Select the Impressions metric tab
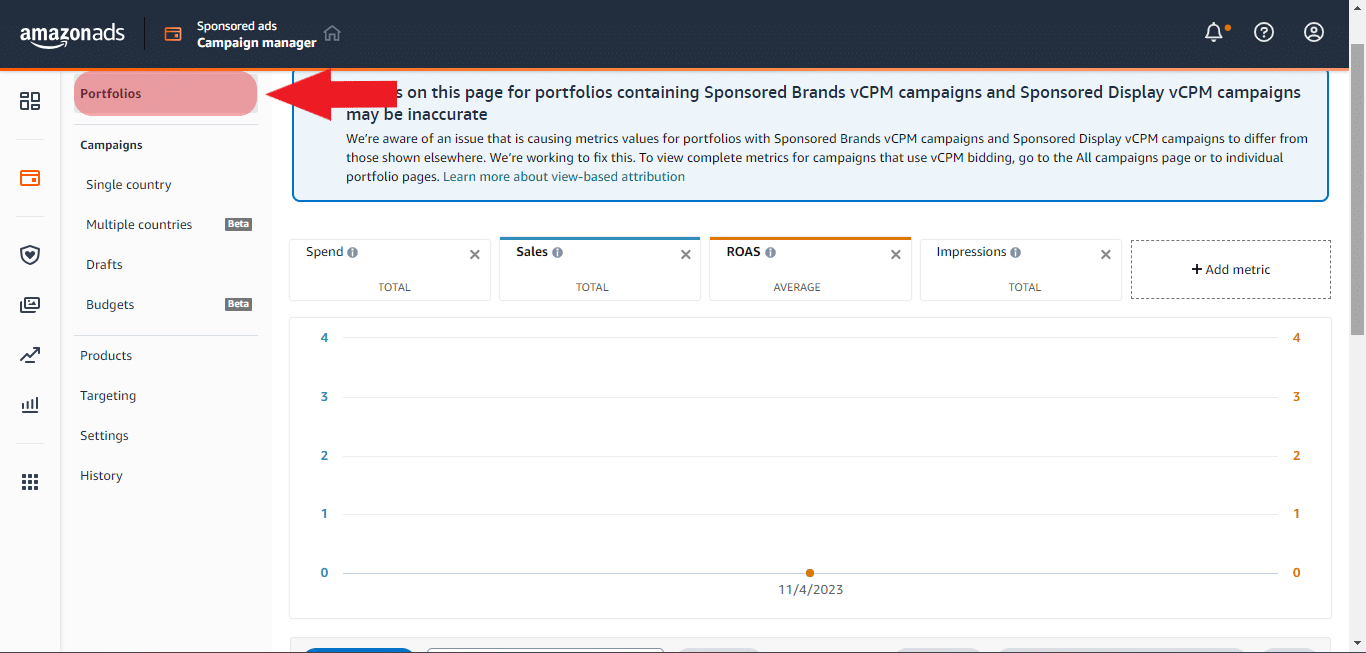Viewport: 1366px width, 653px height. 1021,269
